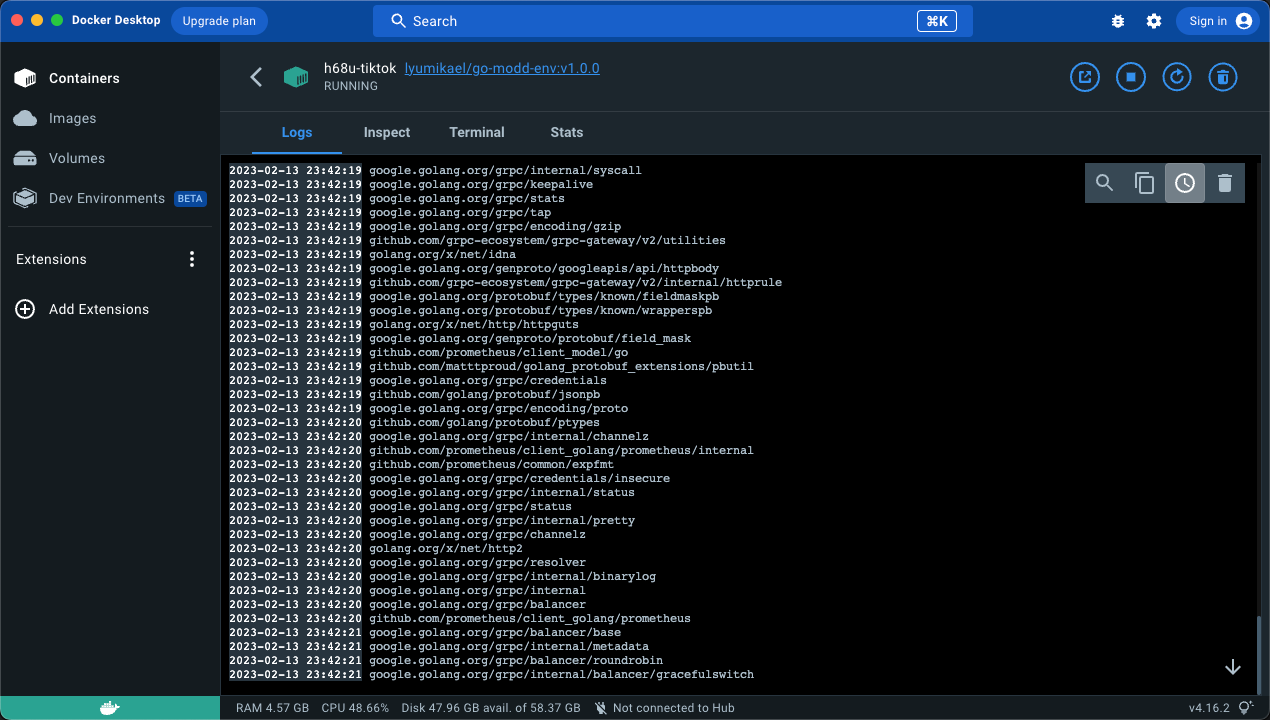Open Extensions three-dot menu

193,259
